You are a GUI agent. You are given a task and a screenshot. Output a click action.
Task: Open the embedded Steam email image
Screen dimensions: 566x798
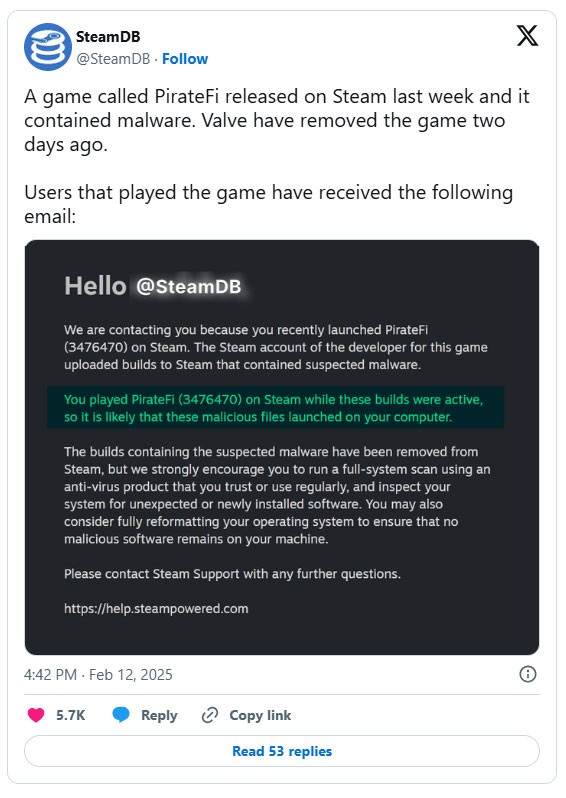[x=282, y=447]
